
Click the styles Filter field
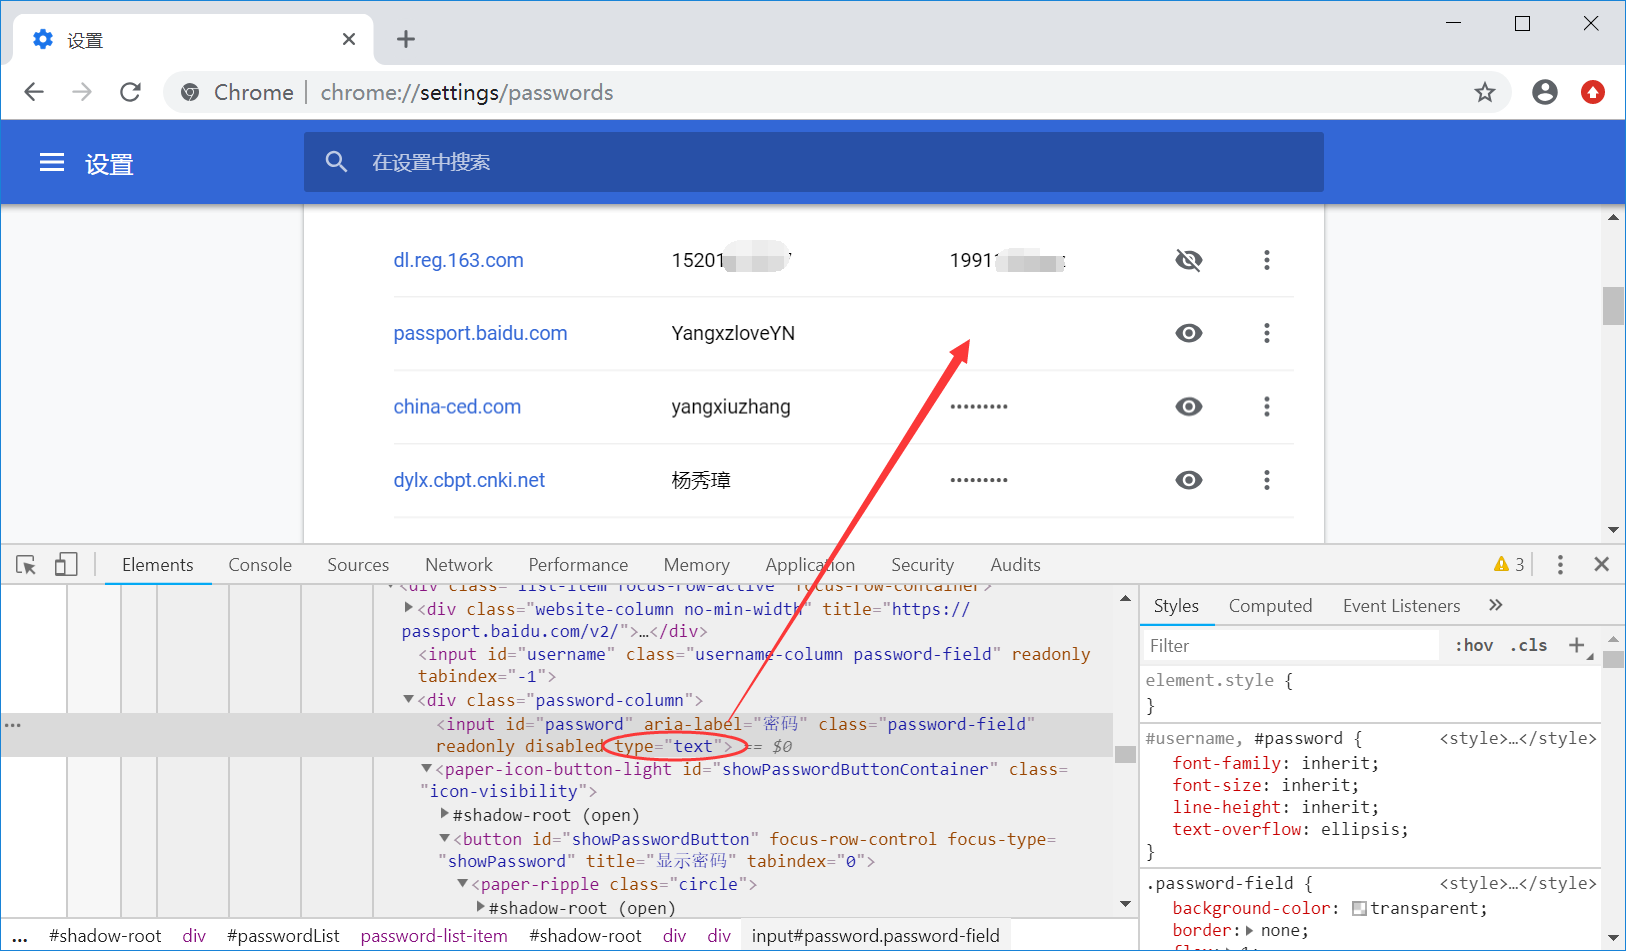click(x=1290, y=646)
